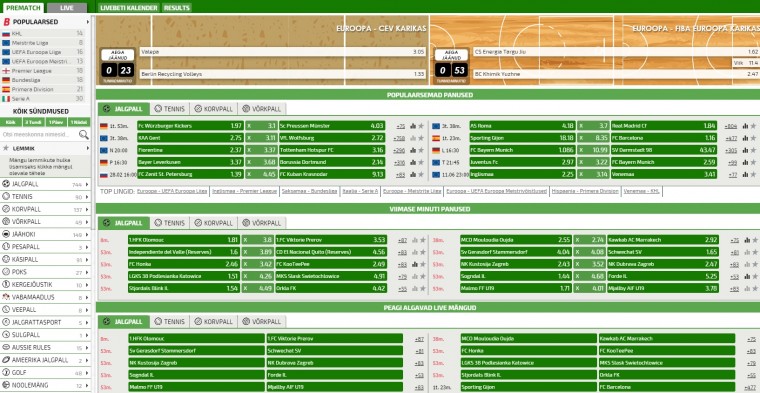This screenshot has height=393, width=760.
Task: Expand the Lemmik favorites section
Action: 88,148
